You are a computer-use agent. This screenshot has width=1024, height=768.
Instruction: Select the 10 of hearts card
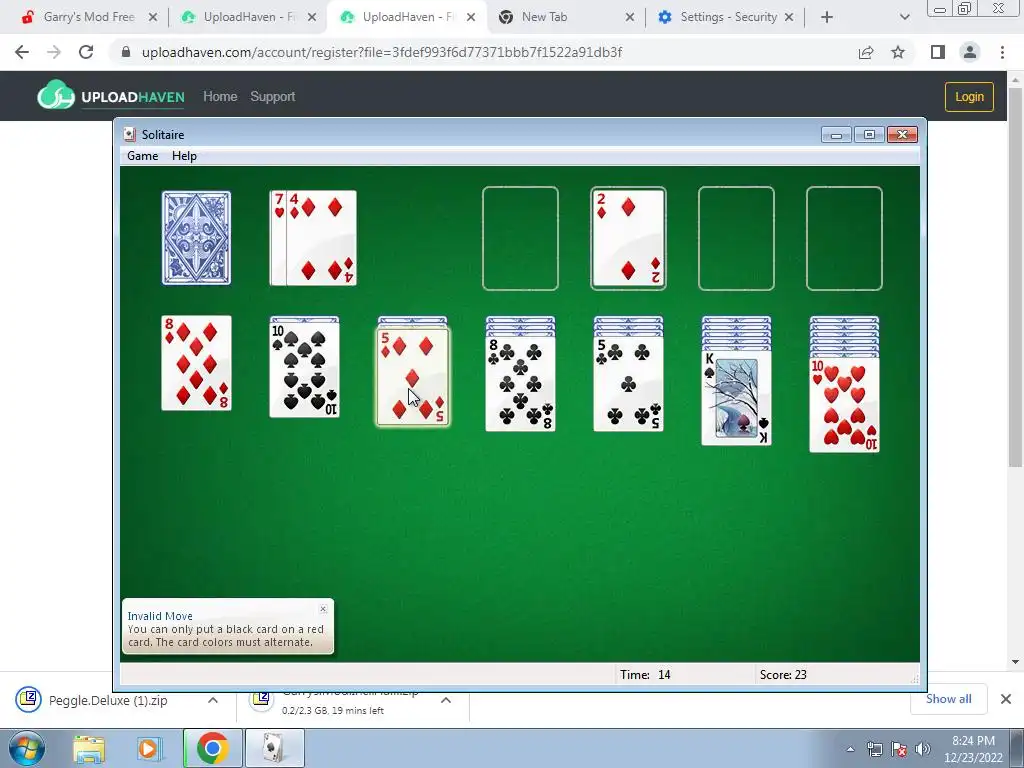844,405
